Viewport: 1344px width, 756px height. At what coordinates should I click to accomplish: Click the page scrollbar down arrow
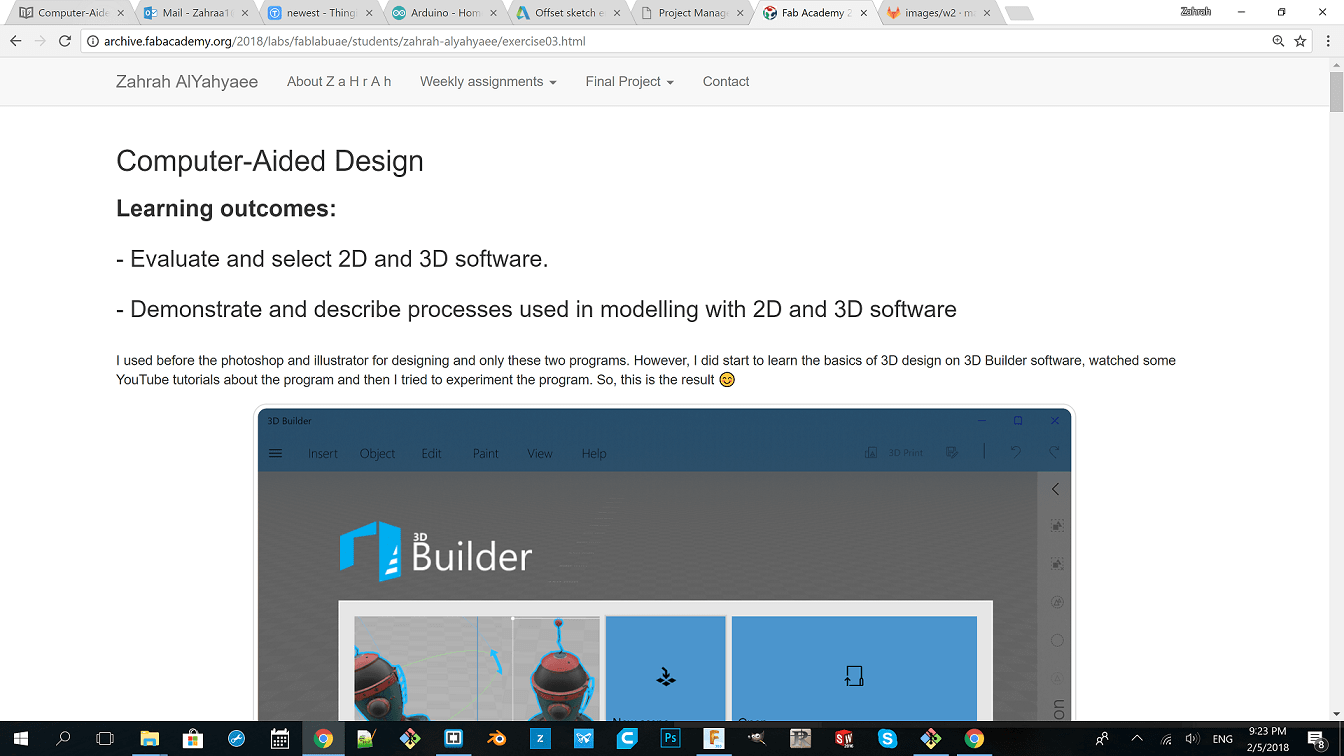(1336, 714)
